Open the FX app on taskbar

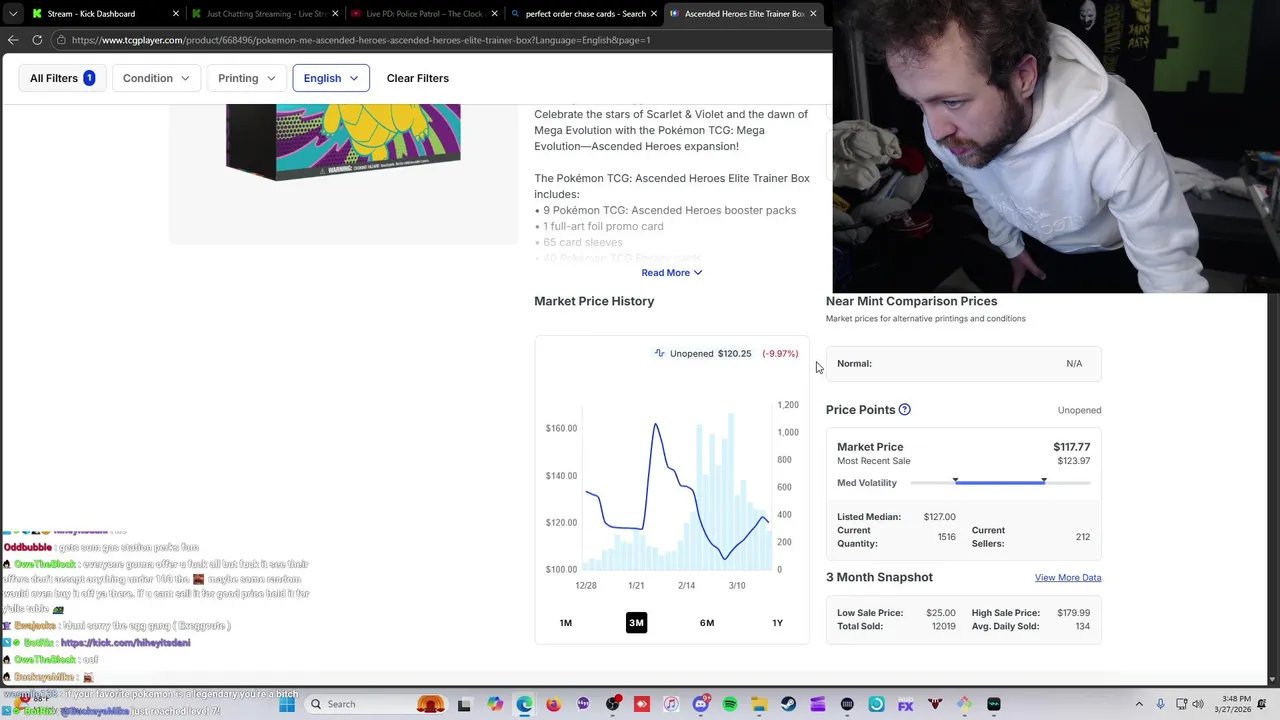906,704
